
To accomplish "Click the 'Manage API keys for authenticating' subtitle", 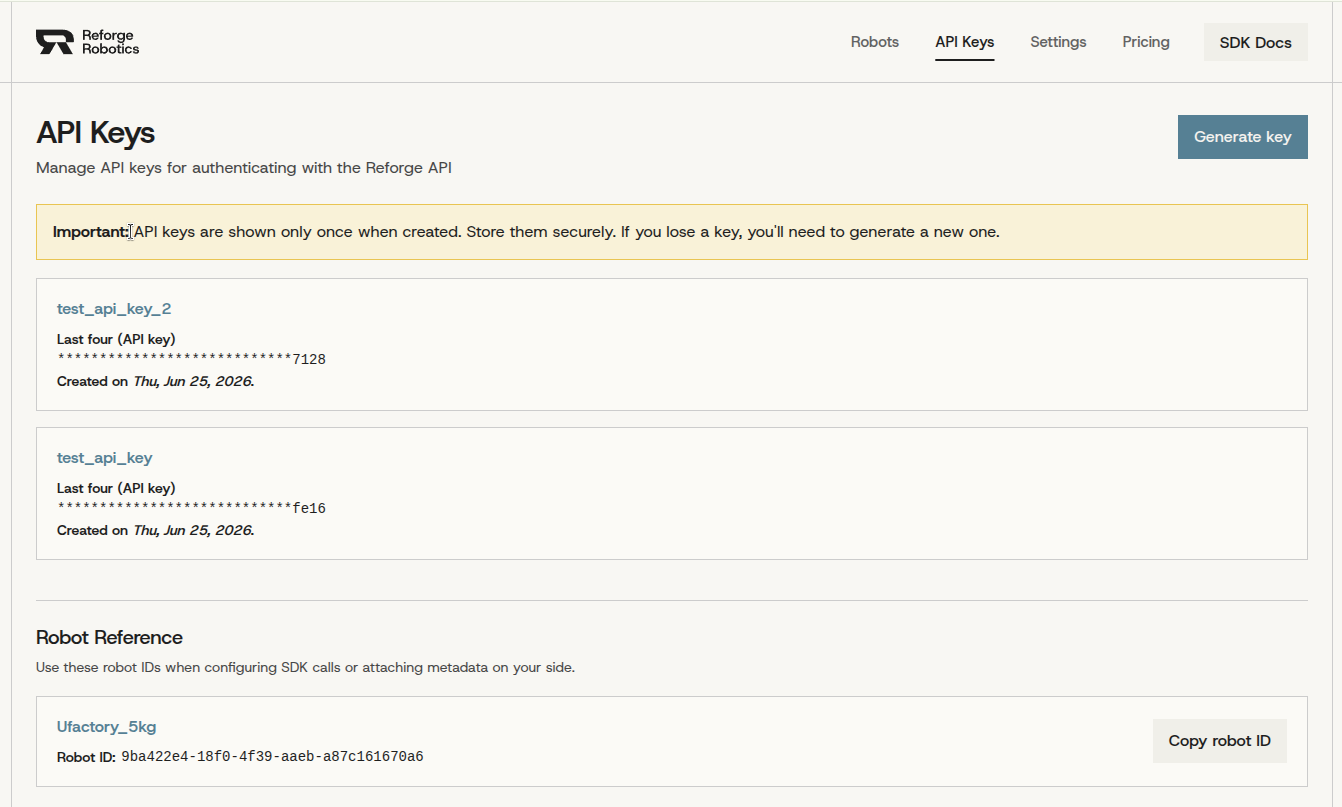I will [x=244, y=168].
